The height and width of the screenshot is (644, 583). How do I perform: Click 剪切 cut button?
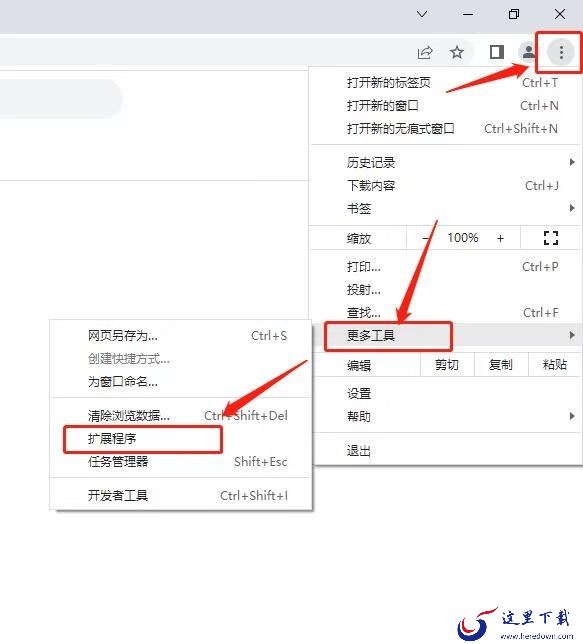tap(447, 364)
